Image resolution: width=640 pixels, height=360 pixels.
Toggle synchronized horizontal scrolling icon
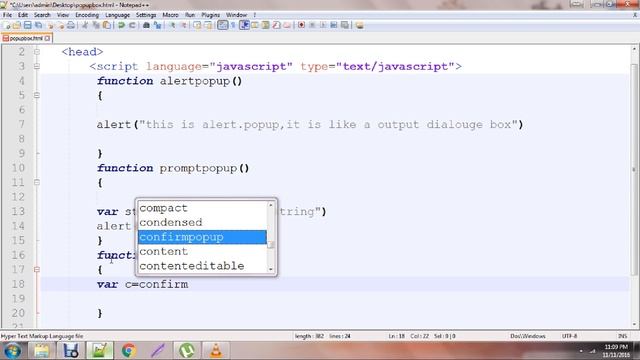pyautogui.click(x=208, y=25)
